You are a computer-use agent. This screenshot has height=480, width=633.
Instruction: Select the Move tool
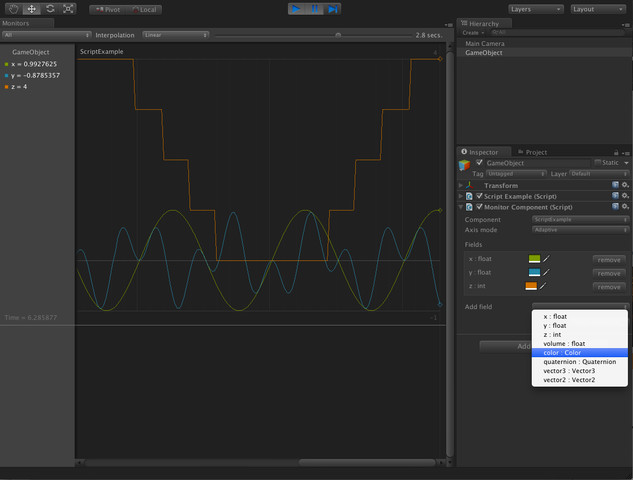(x=31, y=9)
